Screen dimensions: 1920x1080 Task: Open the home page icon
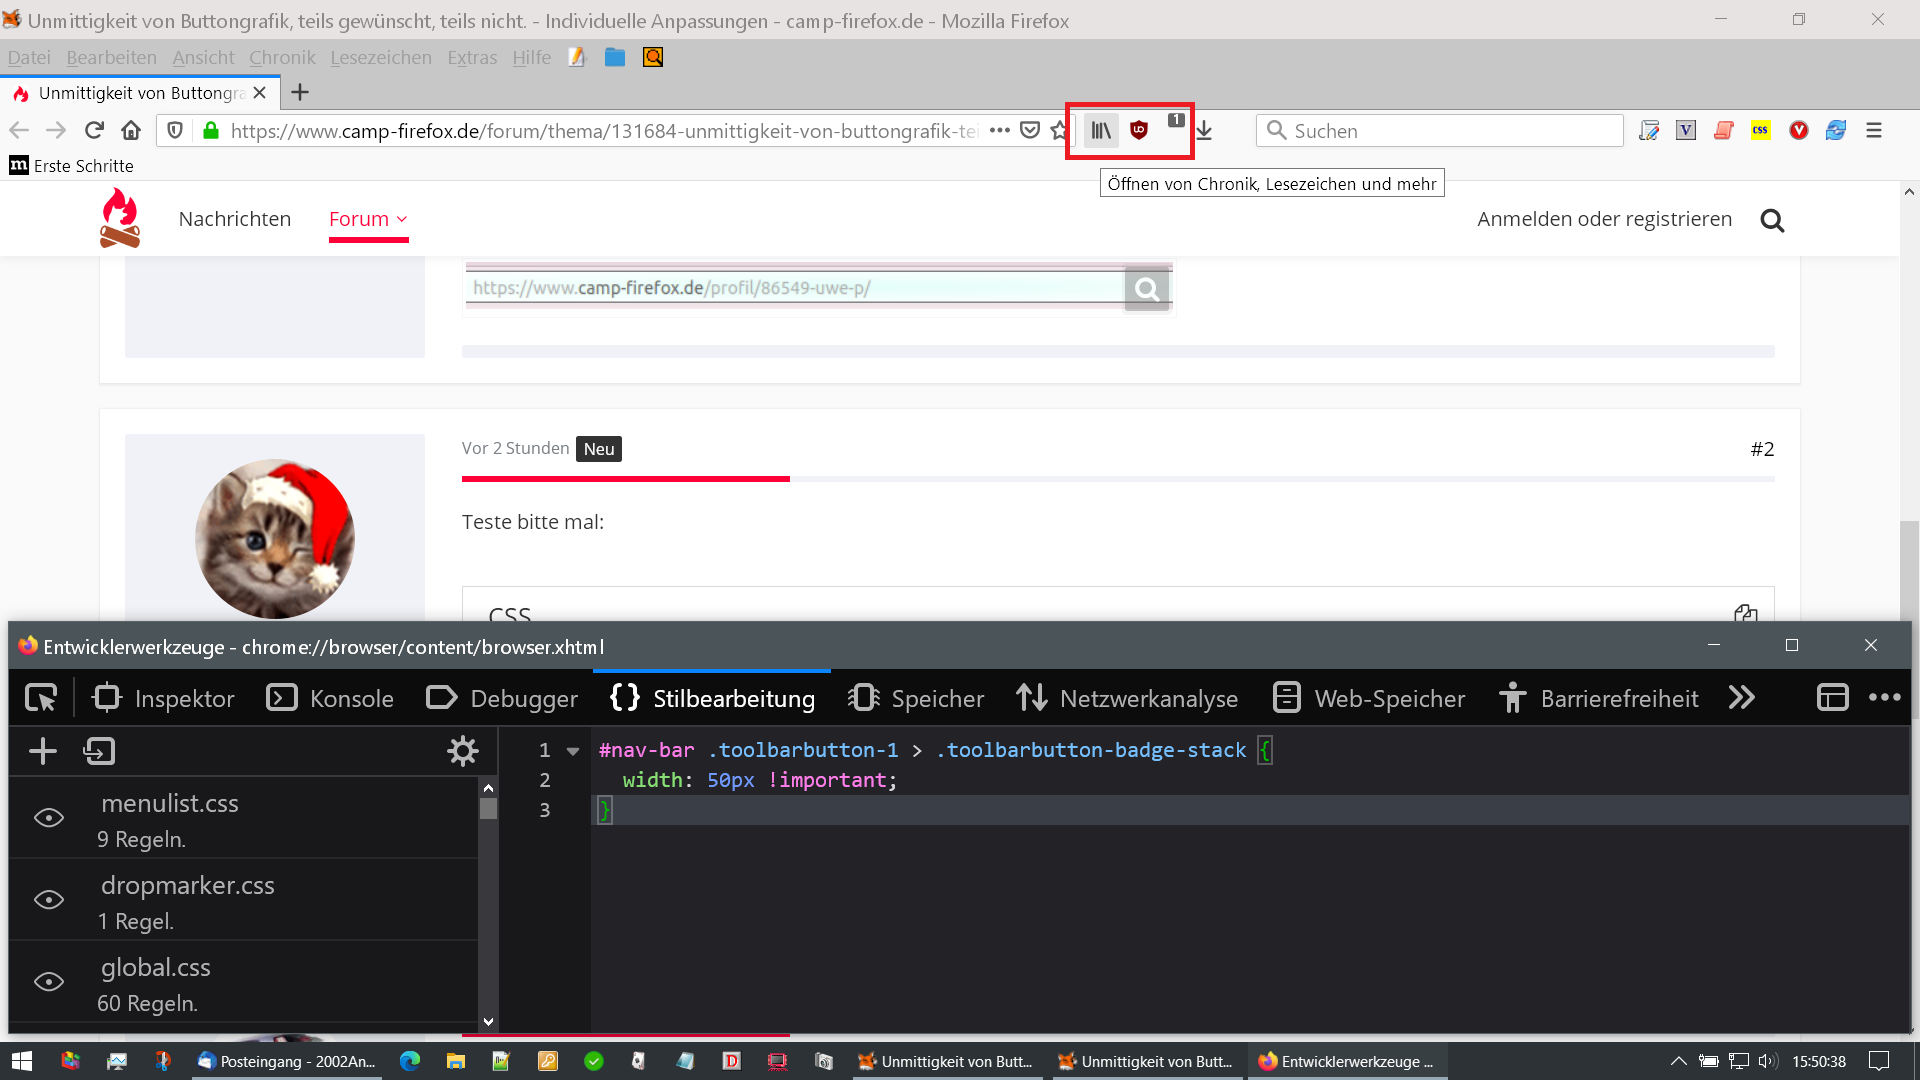tap(131, 130)
